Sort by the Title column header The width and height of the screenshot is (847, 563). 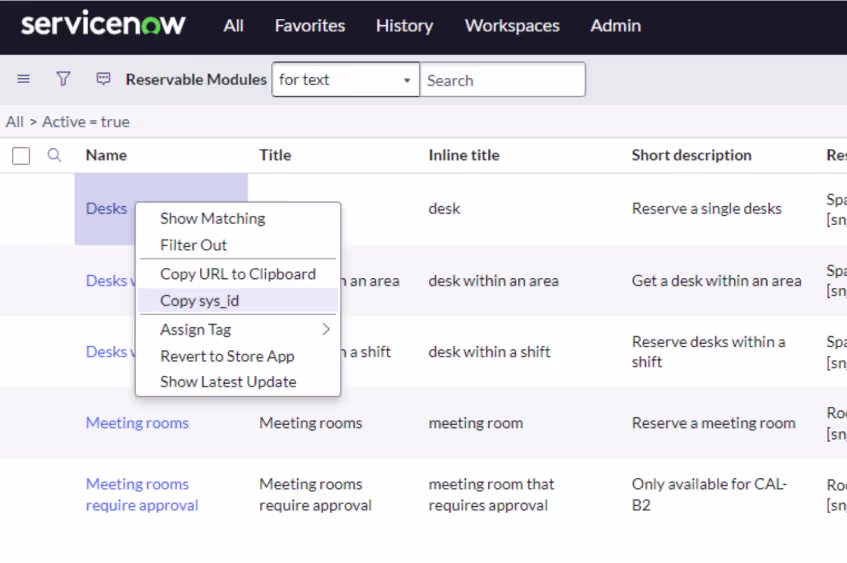point(275,155)
